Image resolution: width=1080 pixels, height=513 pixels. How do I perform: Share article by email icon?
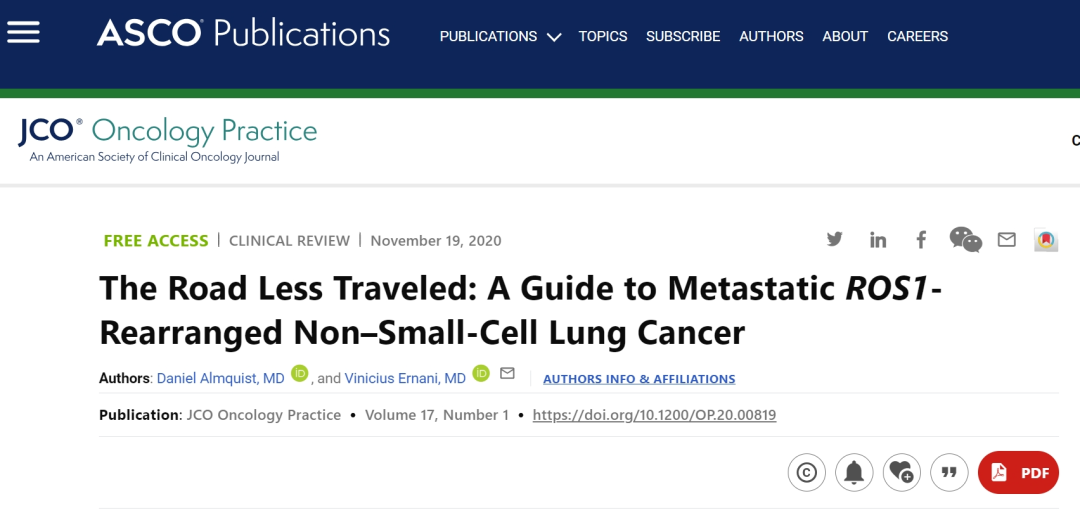[x=1006, y=240]
